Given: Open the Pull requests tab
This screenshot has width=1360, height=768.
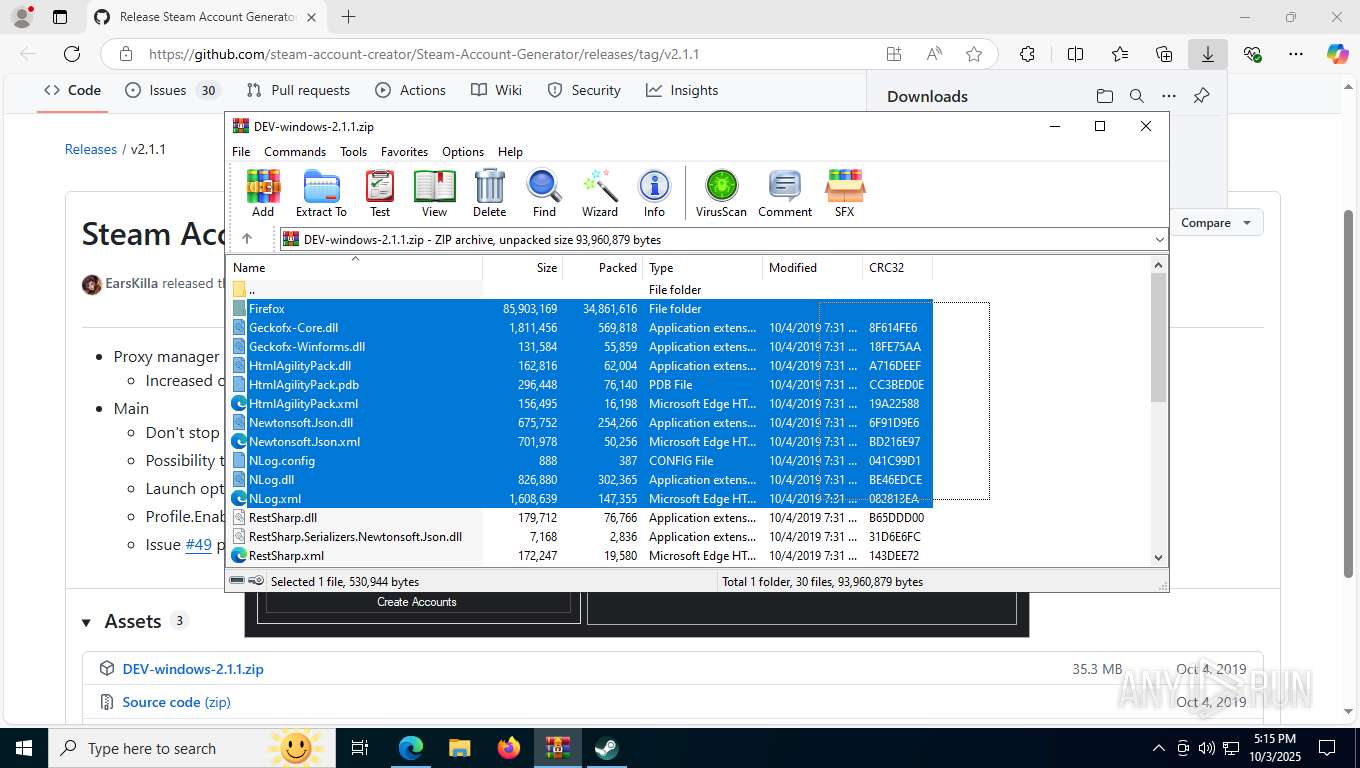Looking at the screenshot, I should click(x=298, y=90).
